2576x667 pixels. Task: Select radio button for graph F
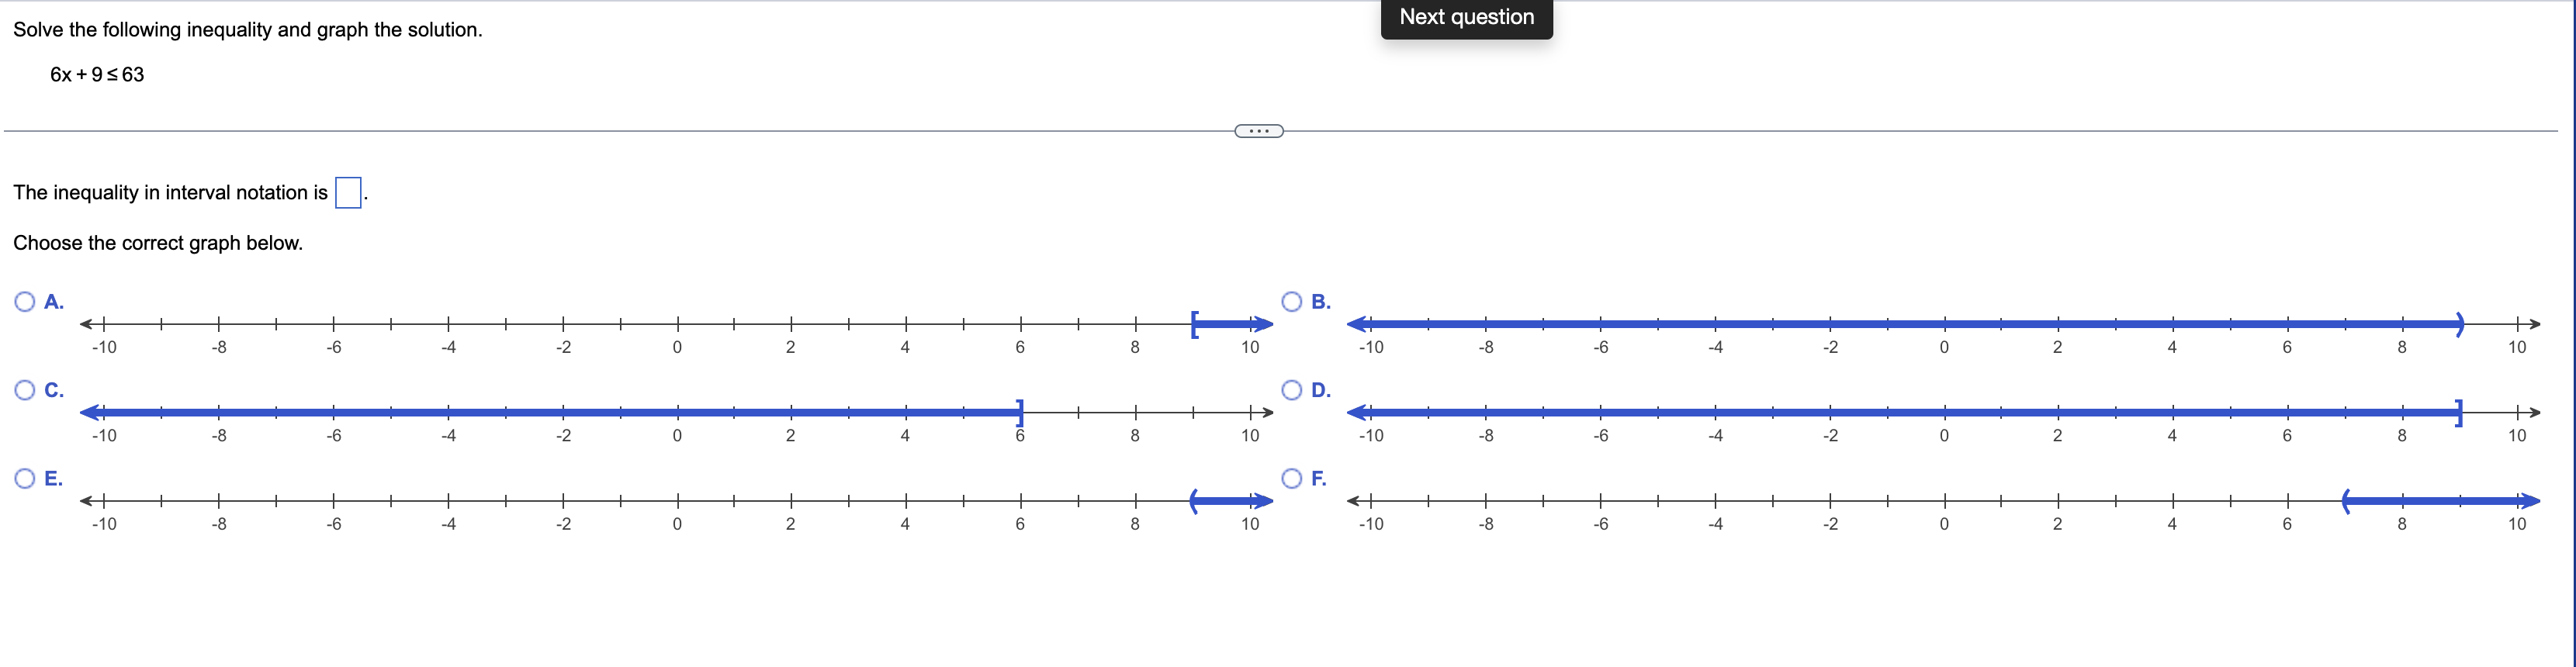[1291, 478]
